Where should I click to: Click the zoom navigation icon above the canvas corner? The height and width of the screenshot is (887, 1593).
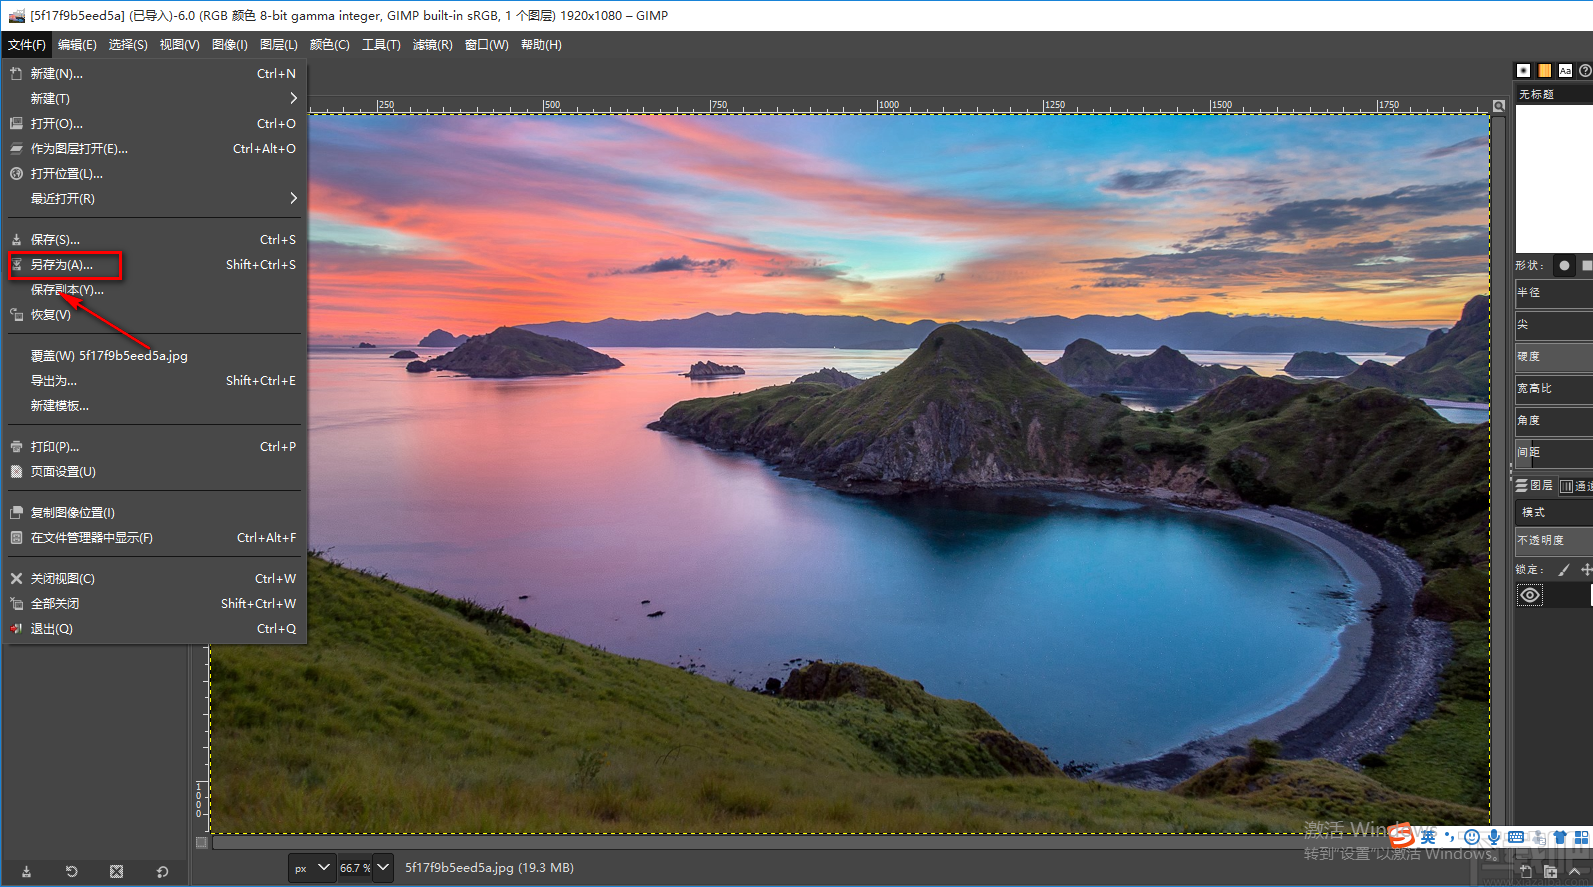click(x=1498, y=106)
